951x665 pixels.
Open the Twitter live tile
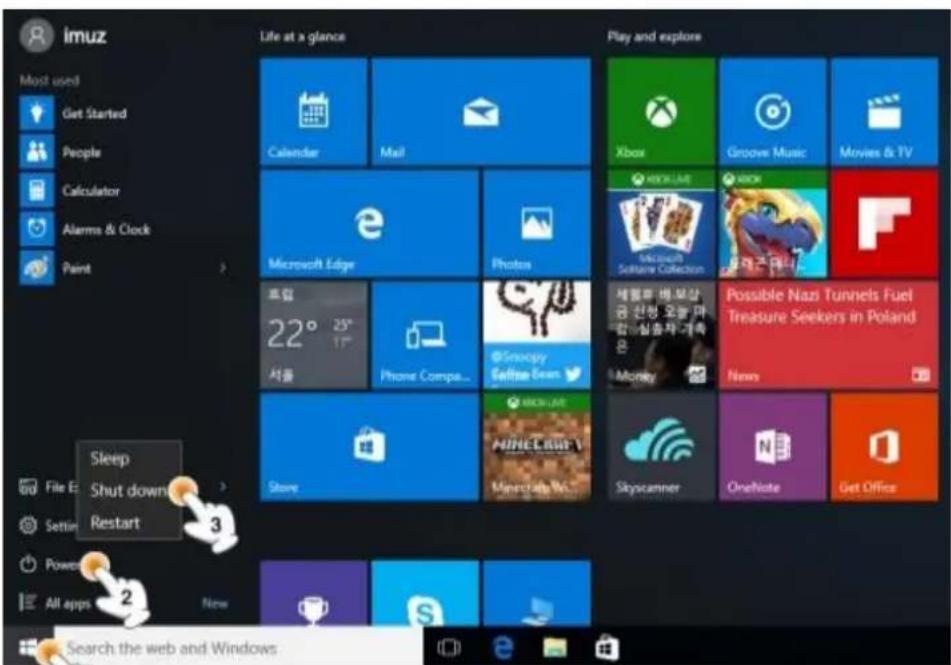tap(537, 335)
